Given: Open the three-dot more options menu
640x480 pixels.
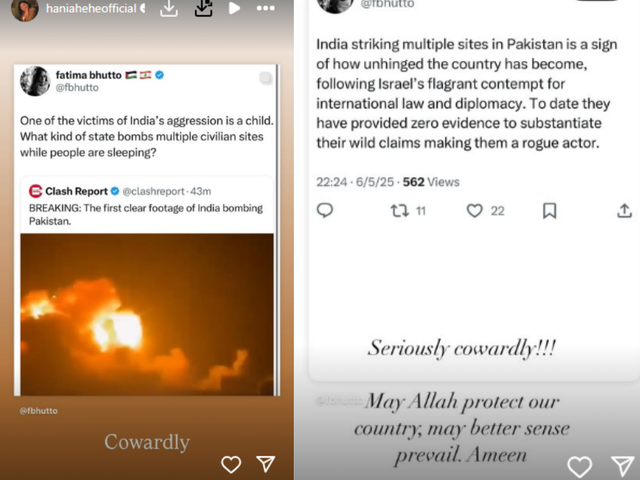Looking at the screenshot, I should coord(265,9).
